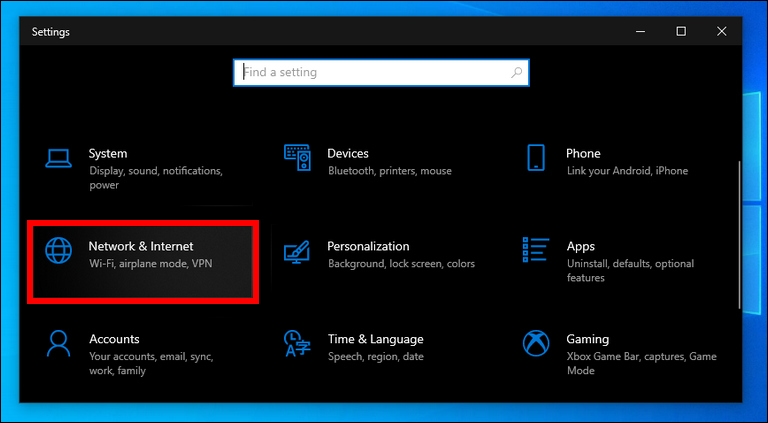768x423 pixels.
Task: Click 'Speech, region, date' description
Action: pos(376,356)
